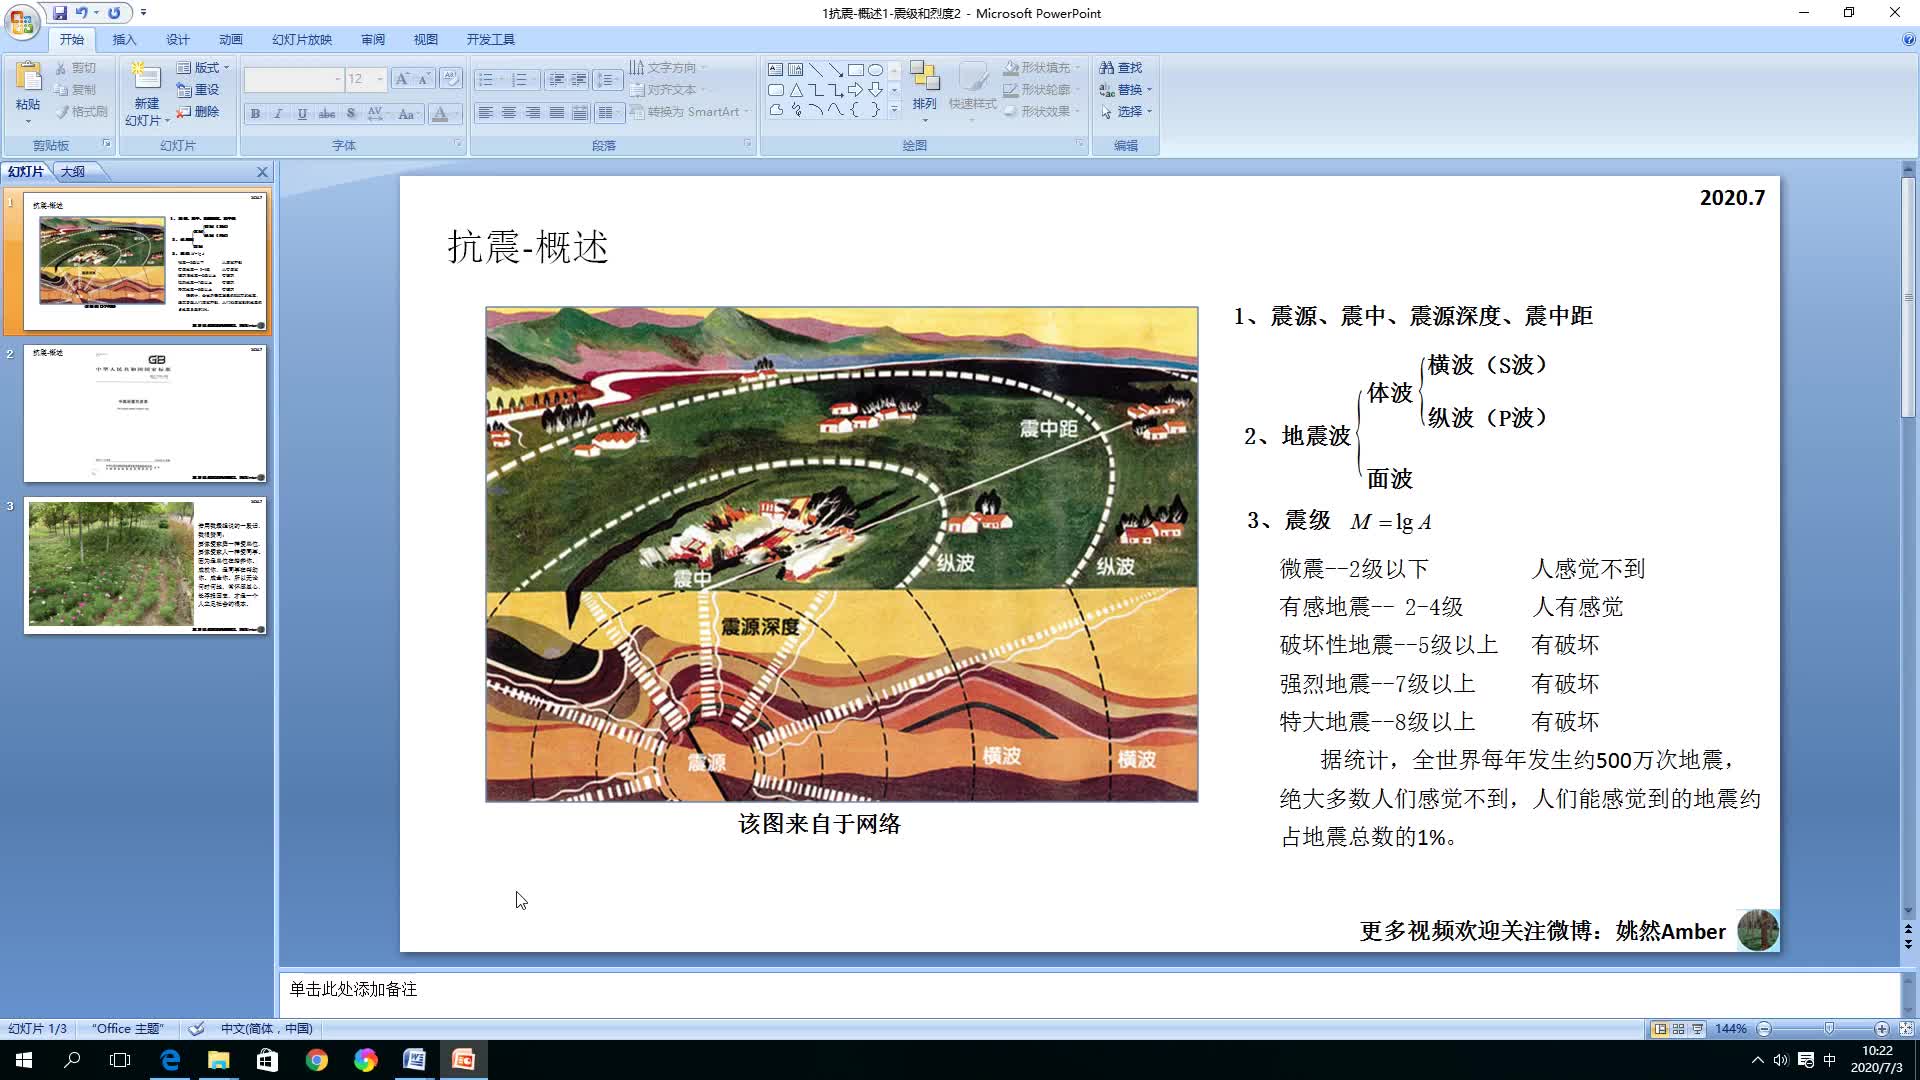Screen dimensions: 1920x1080
Task: Select slide 2 thumbnail with GB document
Action: 145,414
